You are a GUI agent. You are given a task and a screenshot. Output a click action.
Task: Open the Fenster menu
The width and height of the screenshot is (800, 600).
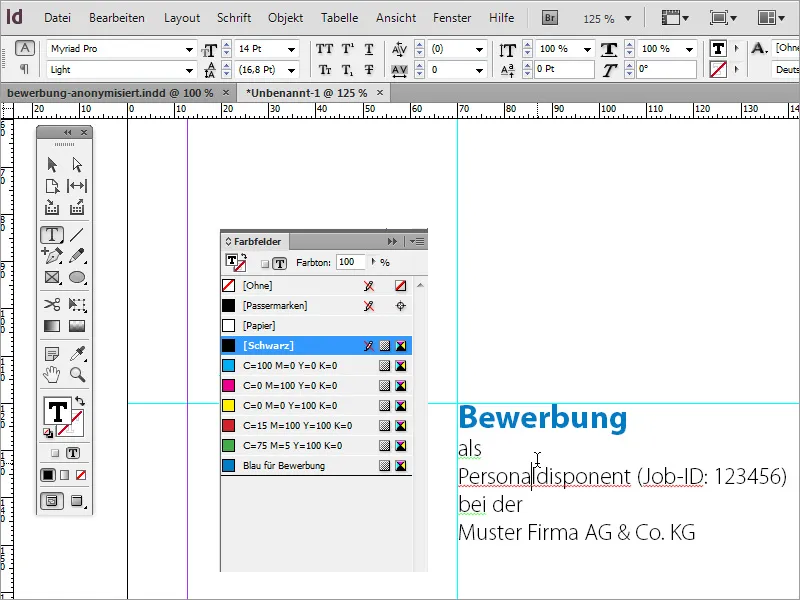click(x=452, y=17)
